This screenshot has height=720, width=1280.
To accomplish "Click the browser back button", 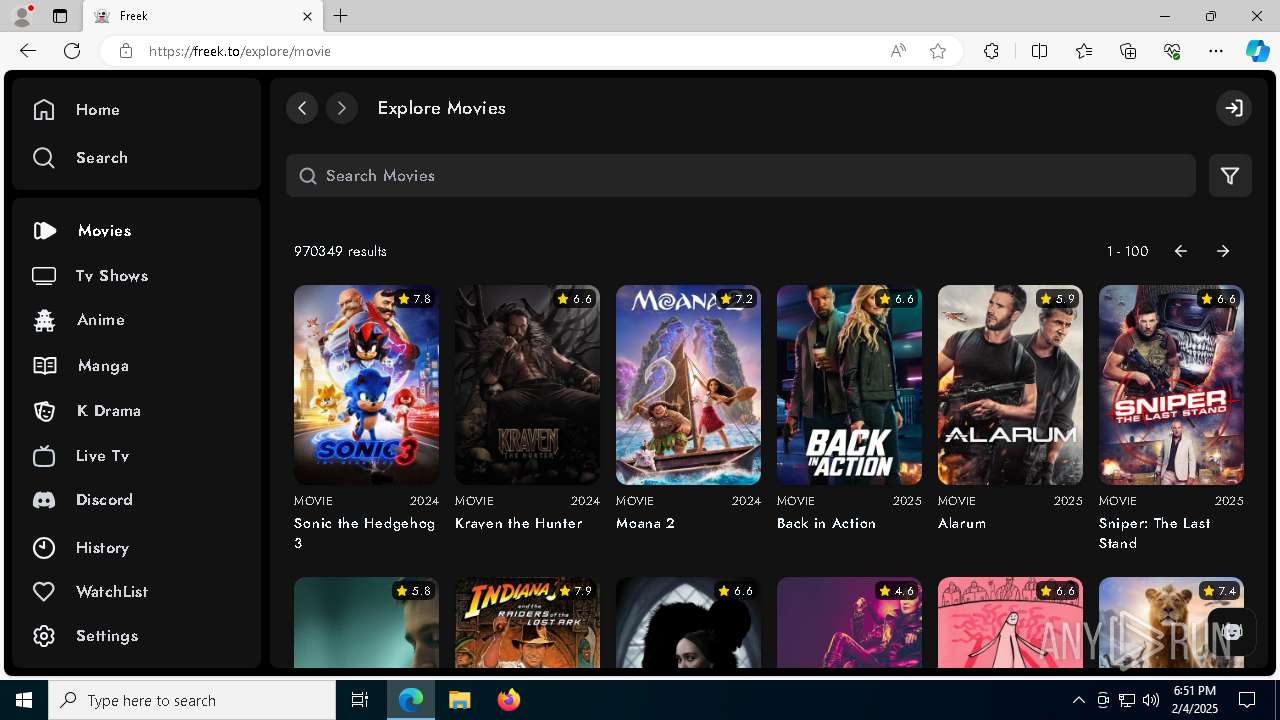I will tap(28, 51).
